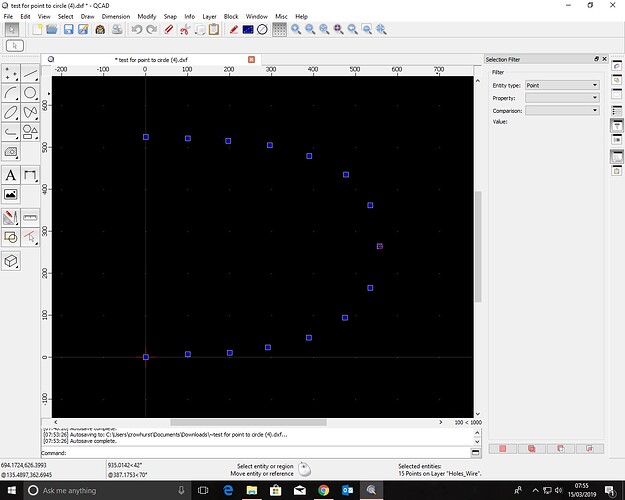Open the Entity type dropdown showing Point
Viewport: 625px width, 500px height.
click(x=562, y=85)
